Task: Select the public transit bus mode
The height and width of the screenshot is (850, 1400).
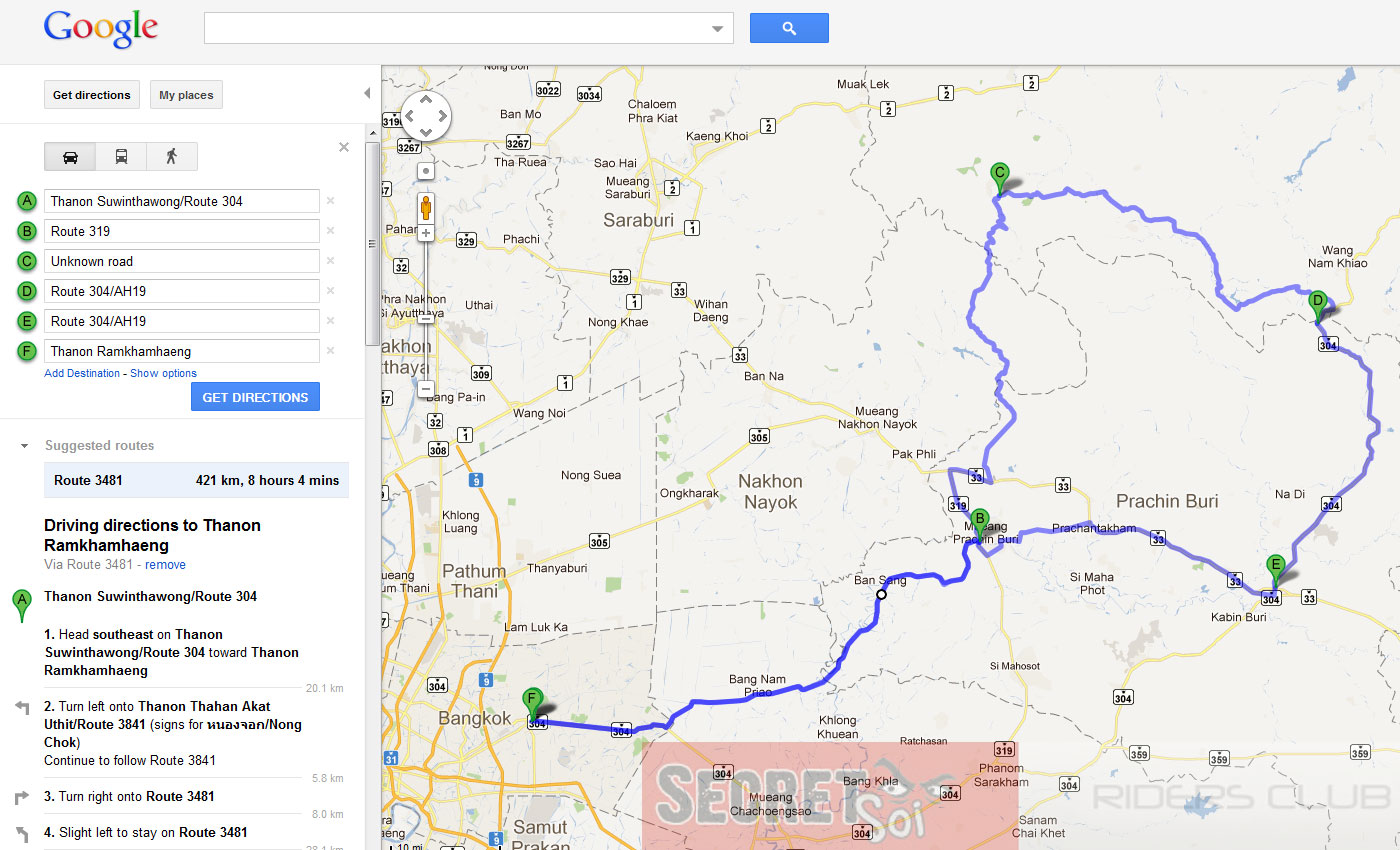Action: [x=121, y=157]
